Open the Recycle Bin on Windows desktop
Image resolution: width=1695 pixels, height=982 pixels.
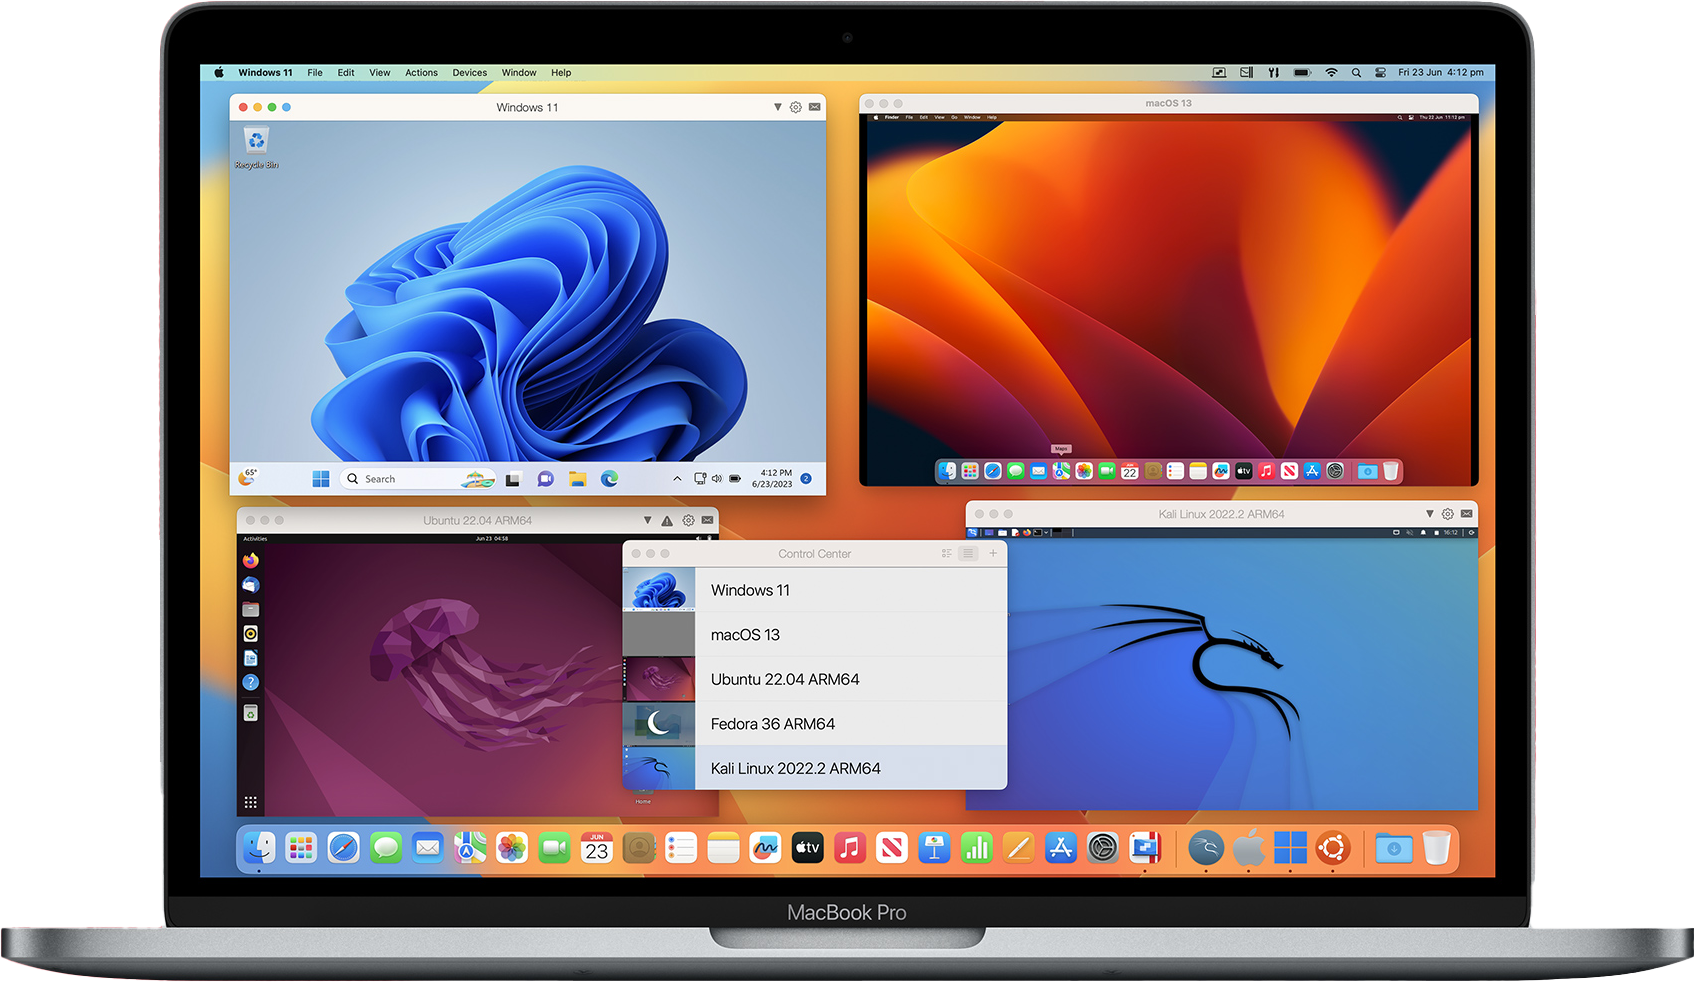(x=256, y=147)
